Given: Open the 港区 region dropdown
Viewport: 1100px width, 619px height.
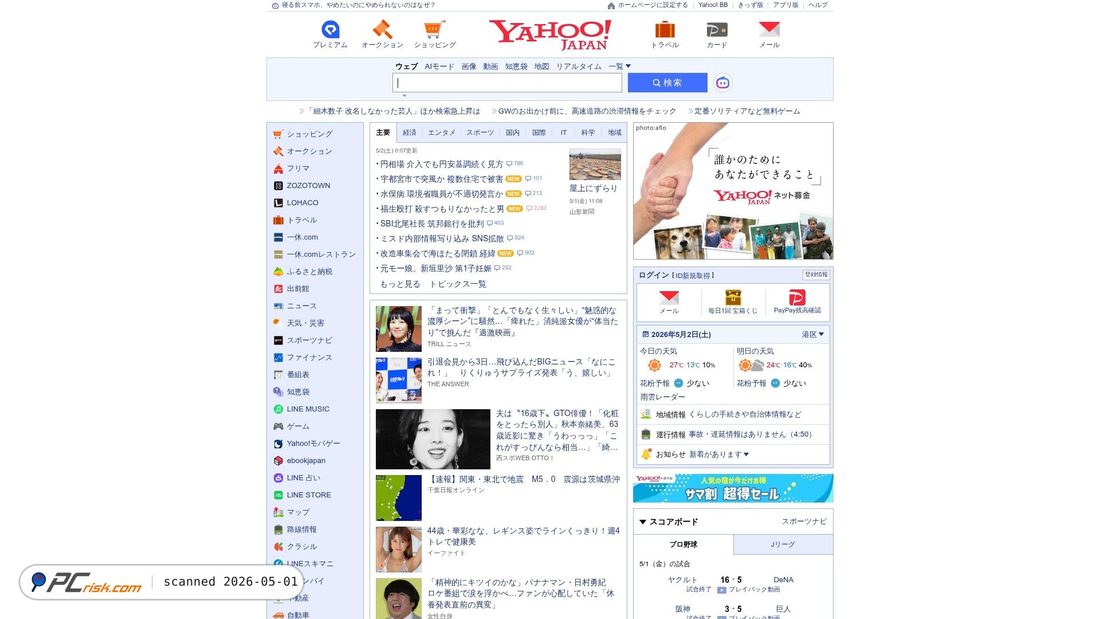Looking at the screenshot, I should (x=813, y=335).
